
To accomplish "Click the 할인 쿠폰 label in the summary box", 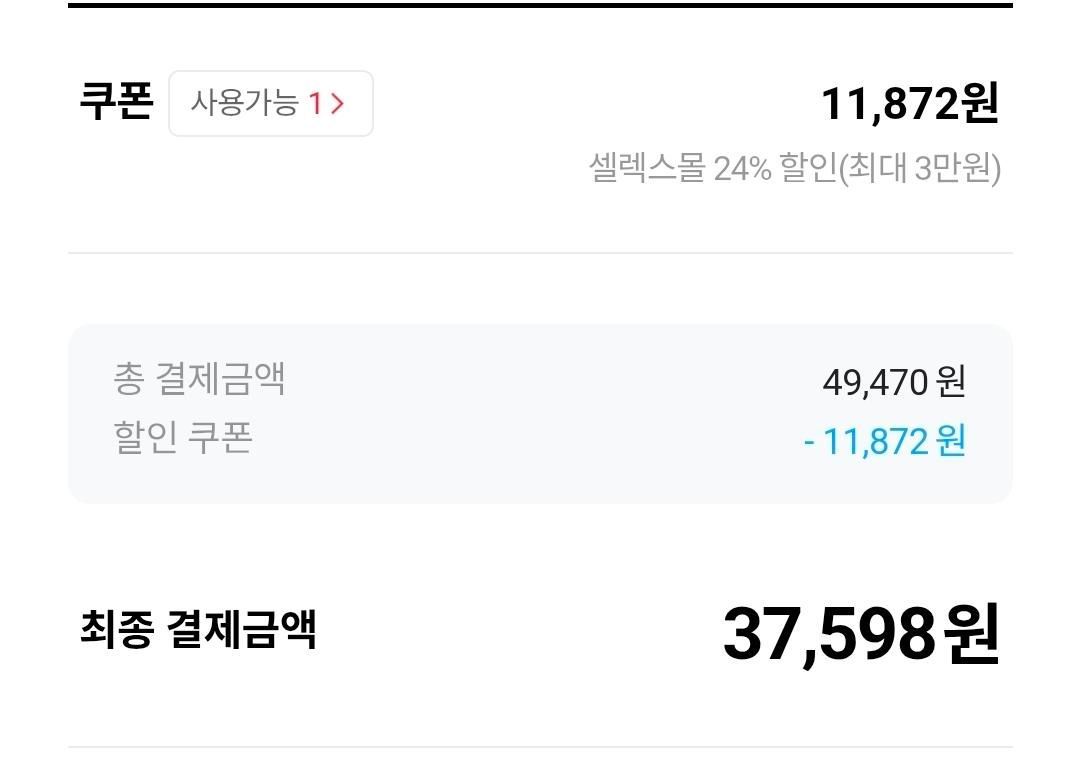I will click(x=182, y=437).
